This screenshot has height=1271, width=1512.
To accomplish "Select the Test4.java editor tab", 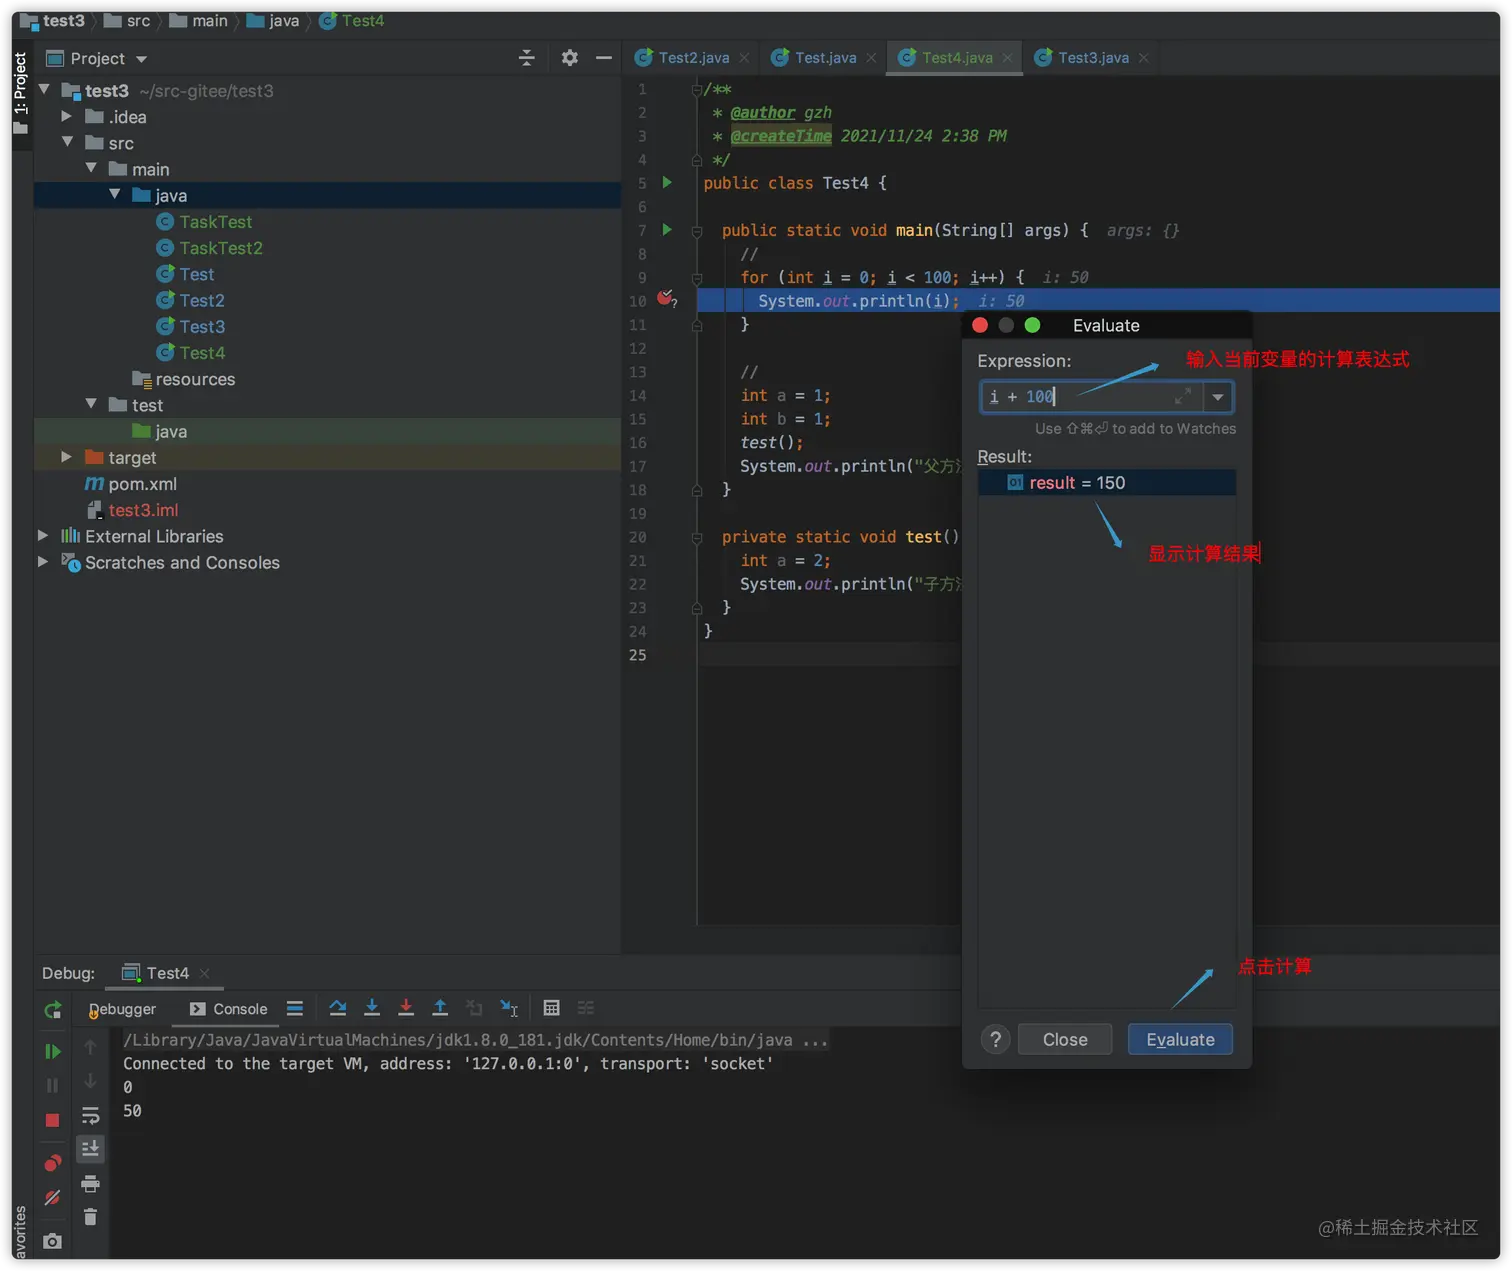I will [956, 58].
